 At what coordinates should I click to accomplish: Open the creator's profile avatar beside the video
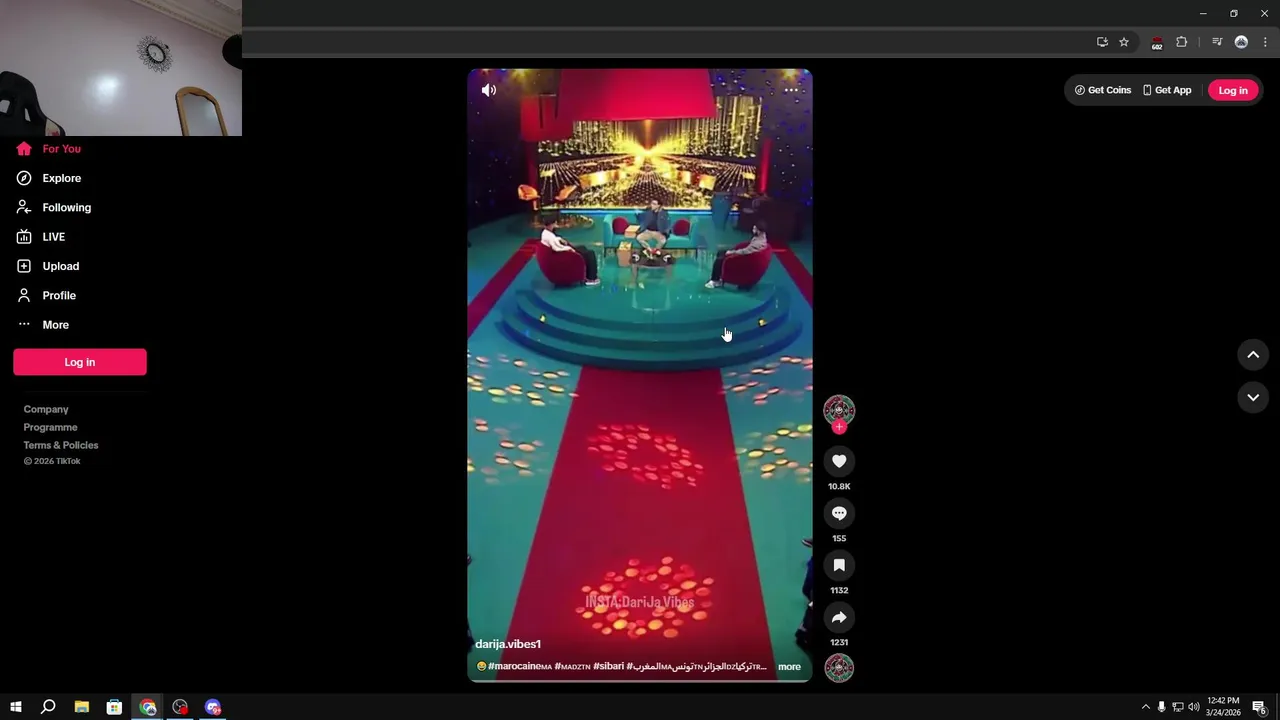click(x=839, y=410)
